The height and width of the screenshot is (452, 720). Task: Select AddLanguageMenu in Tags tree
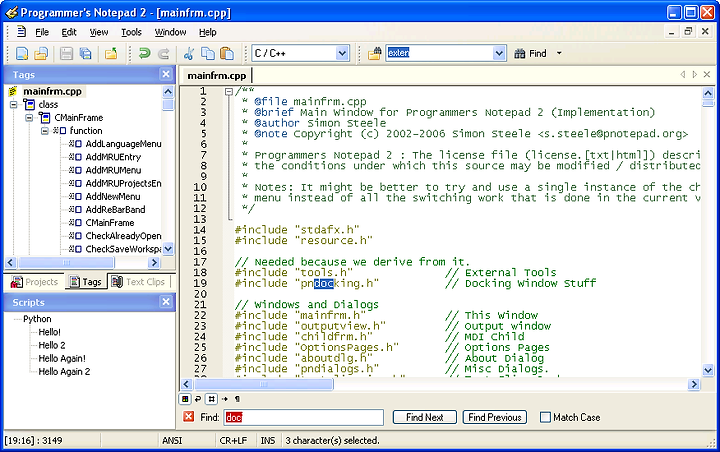[123, 144]
